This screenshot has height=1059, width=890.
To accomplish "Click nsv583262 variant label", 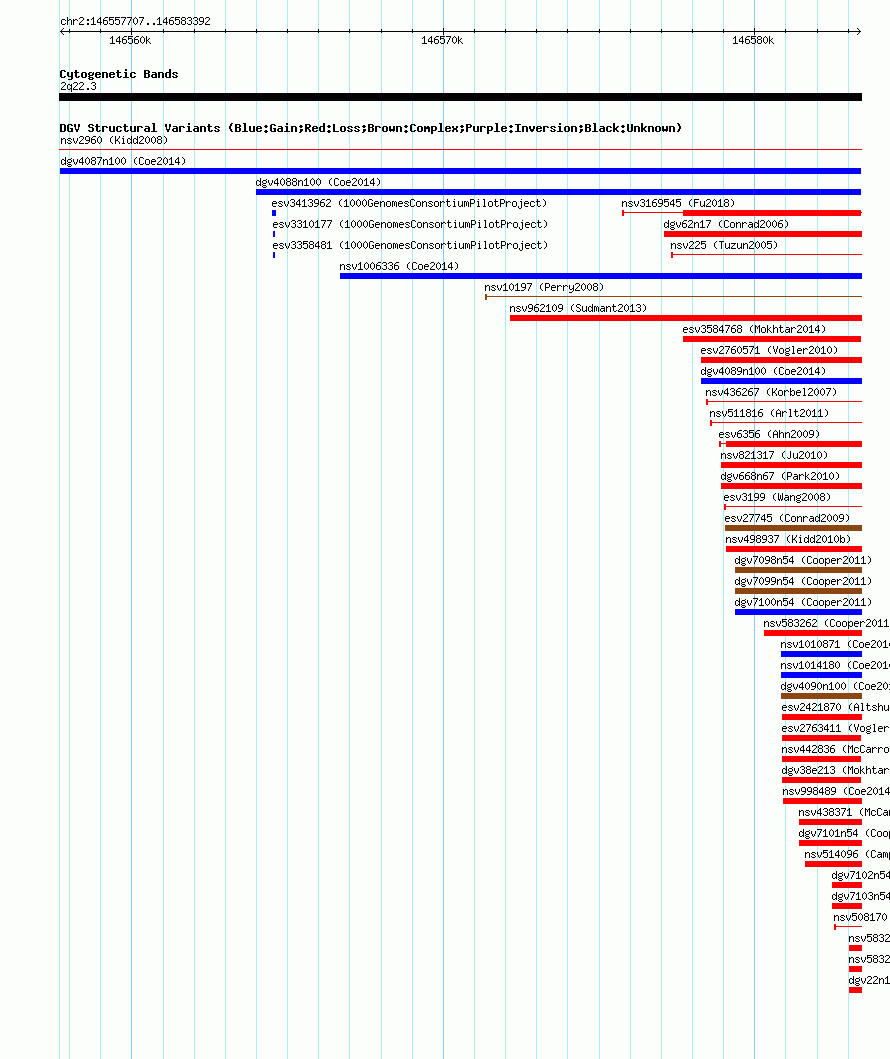I will [826, 623].
